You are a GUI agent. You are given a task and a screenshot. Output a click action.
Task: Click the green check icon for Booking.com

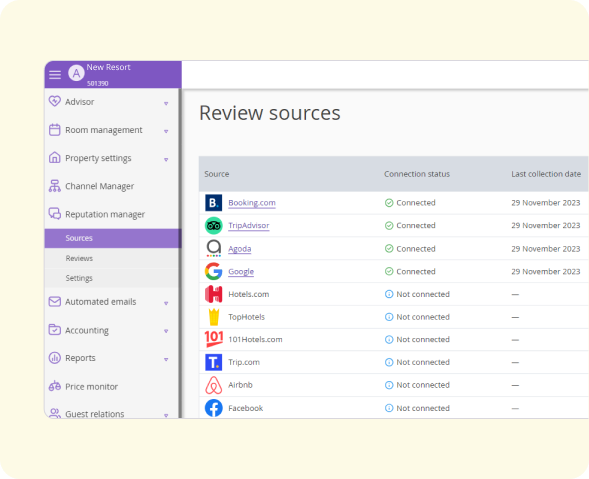click(389, 203)
